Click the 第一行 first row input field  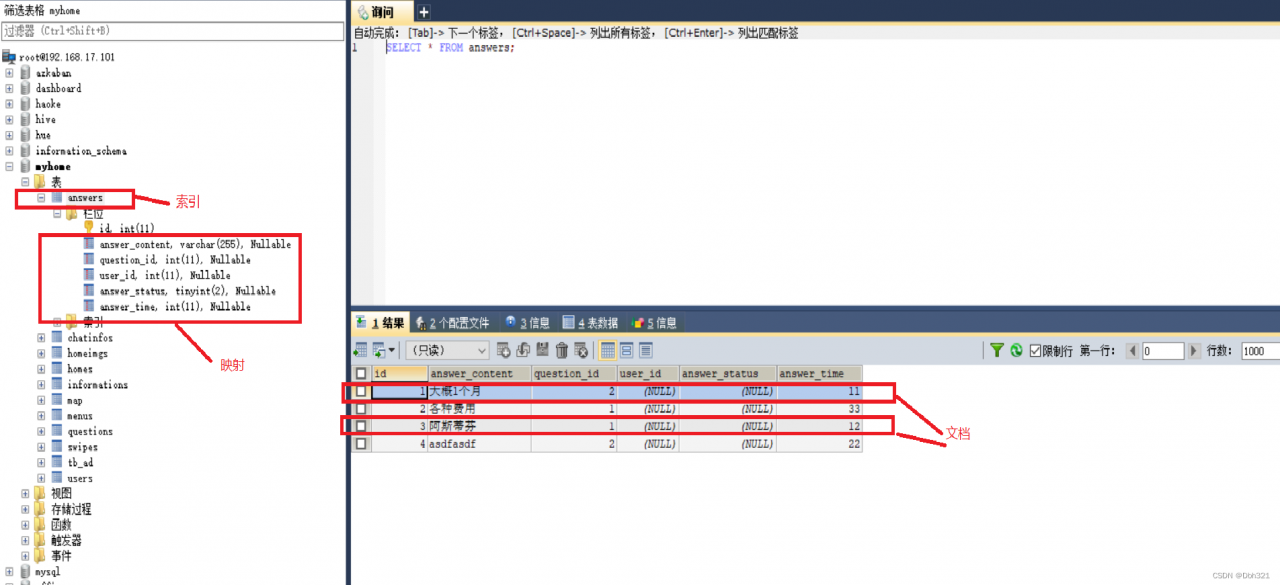click(1162, 351)
